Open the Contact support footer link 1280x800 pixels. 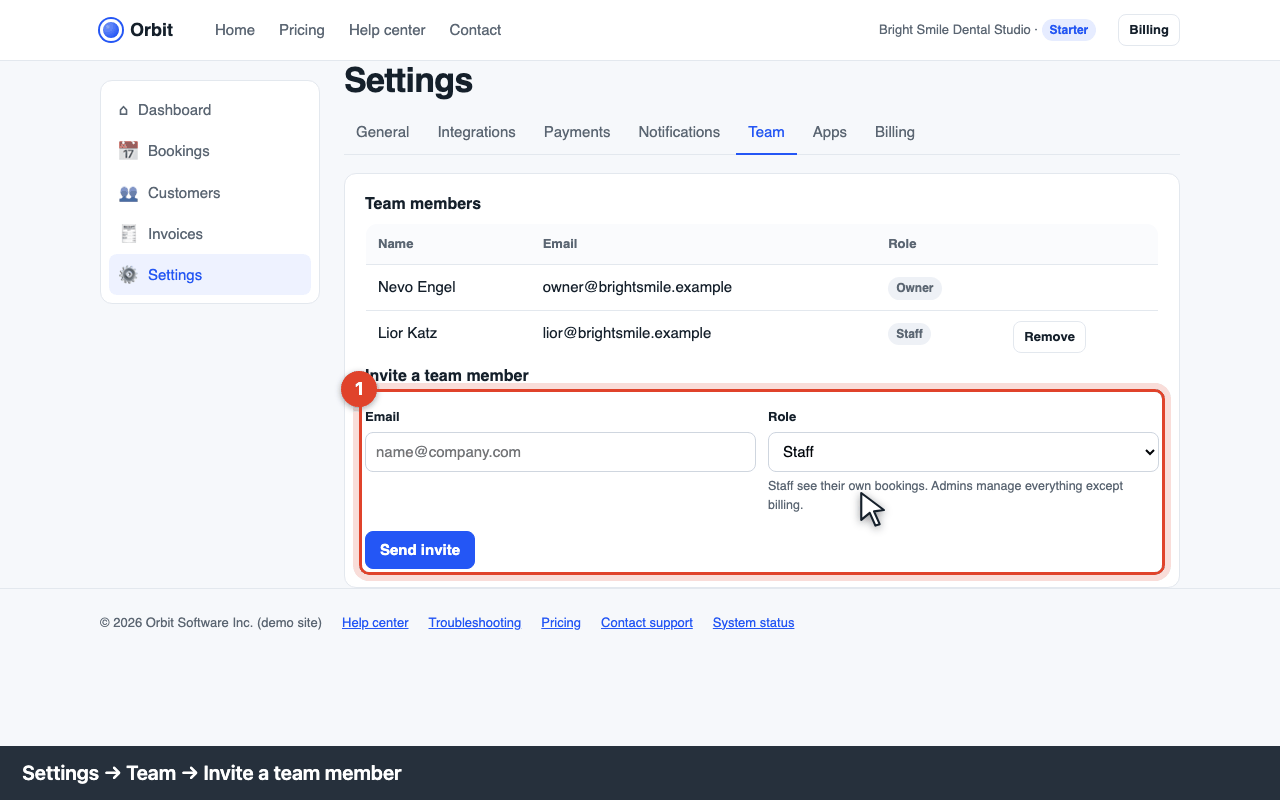point(647,623)
